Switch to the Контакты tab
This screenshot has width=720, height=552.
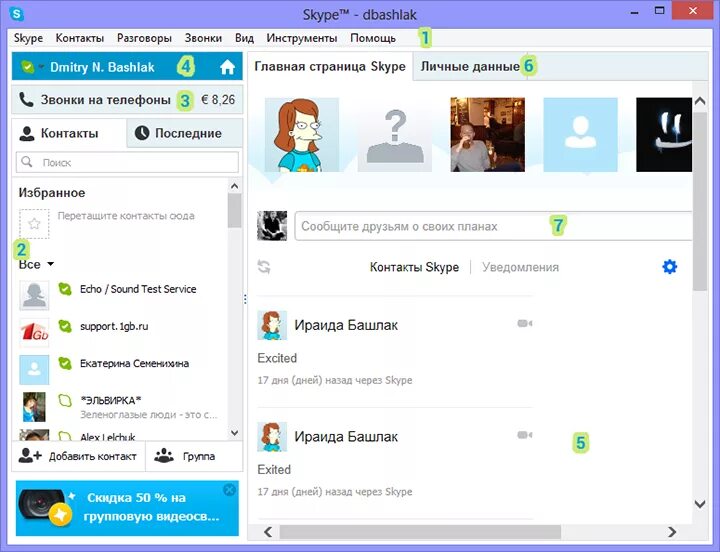click(69, 133)
